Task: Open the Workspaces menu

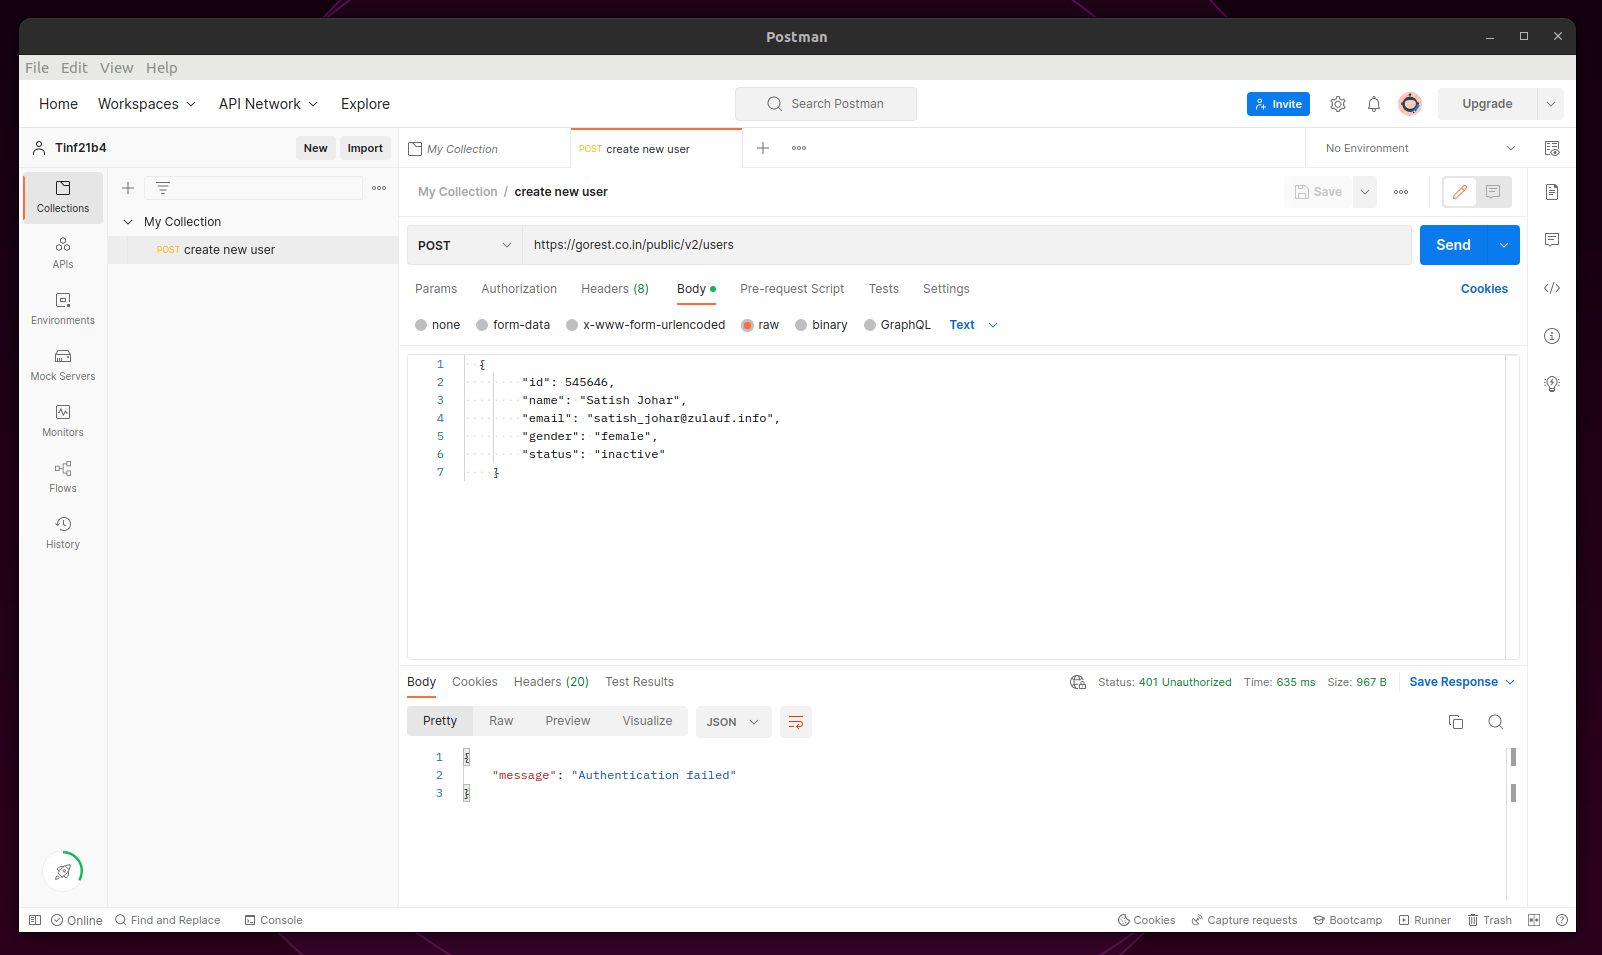Action: (x=147, y=104)
